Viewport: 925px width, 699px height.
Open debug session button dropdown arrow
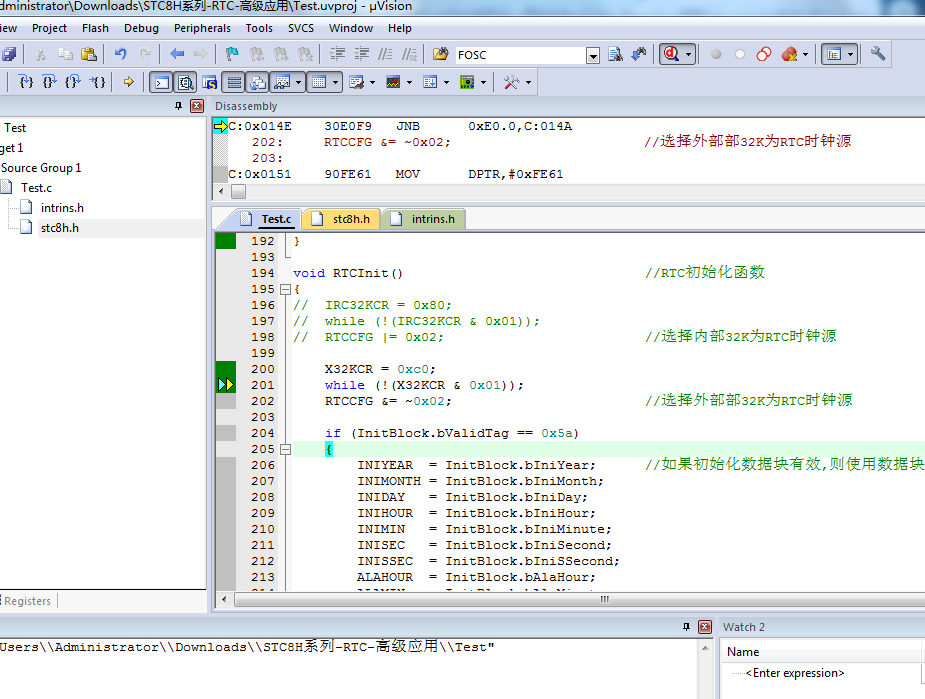[688, 54]
